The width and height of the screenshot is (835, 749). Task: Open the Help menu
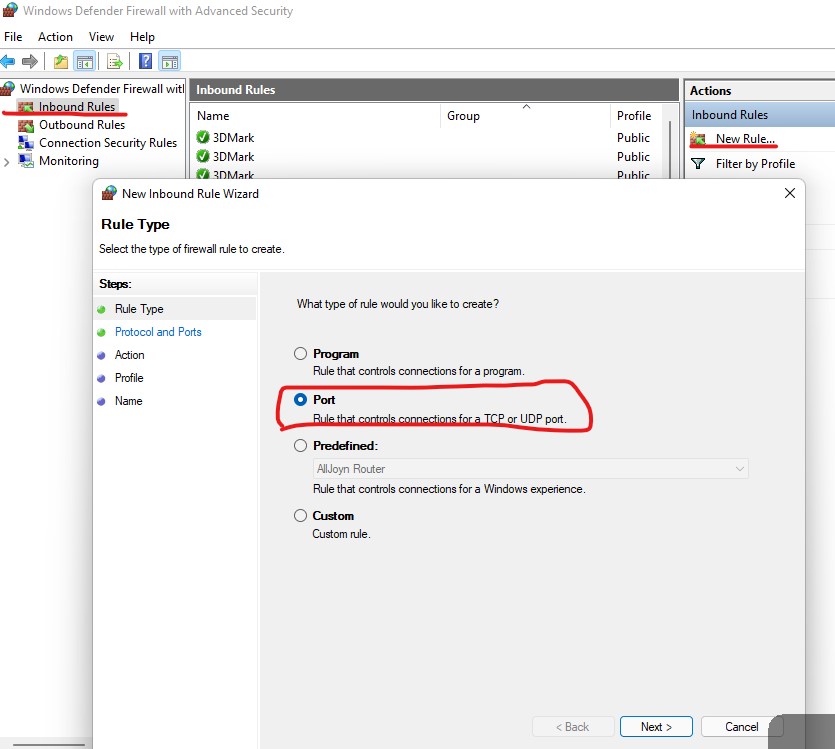142,37
